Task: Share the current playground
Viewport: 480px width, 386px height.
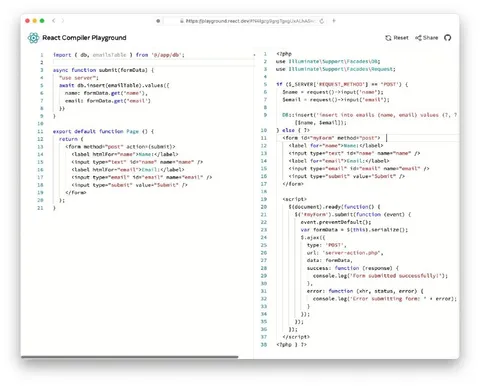Action: click(426, 38)
